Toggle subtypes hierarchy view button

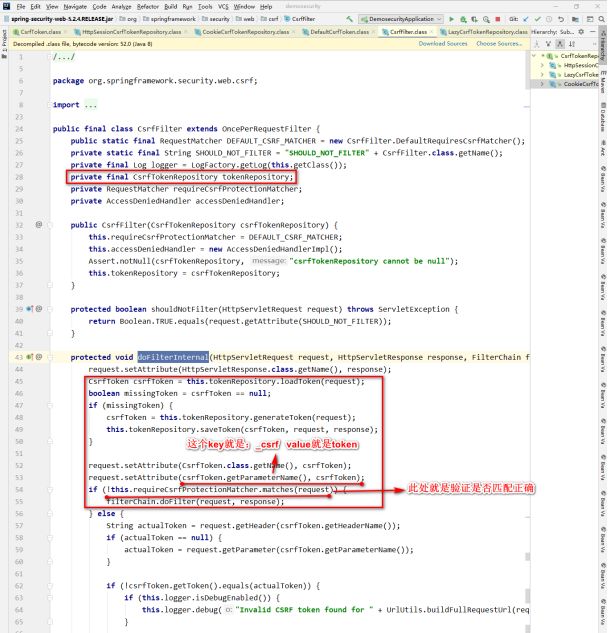point(560,44)
